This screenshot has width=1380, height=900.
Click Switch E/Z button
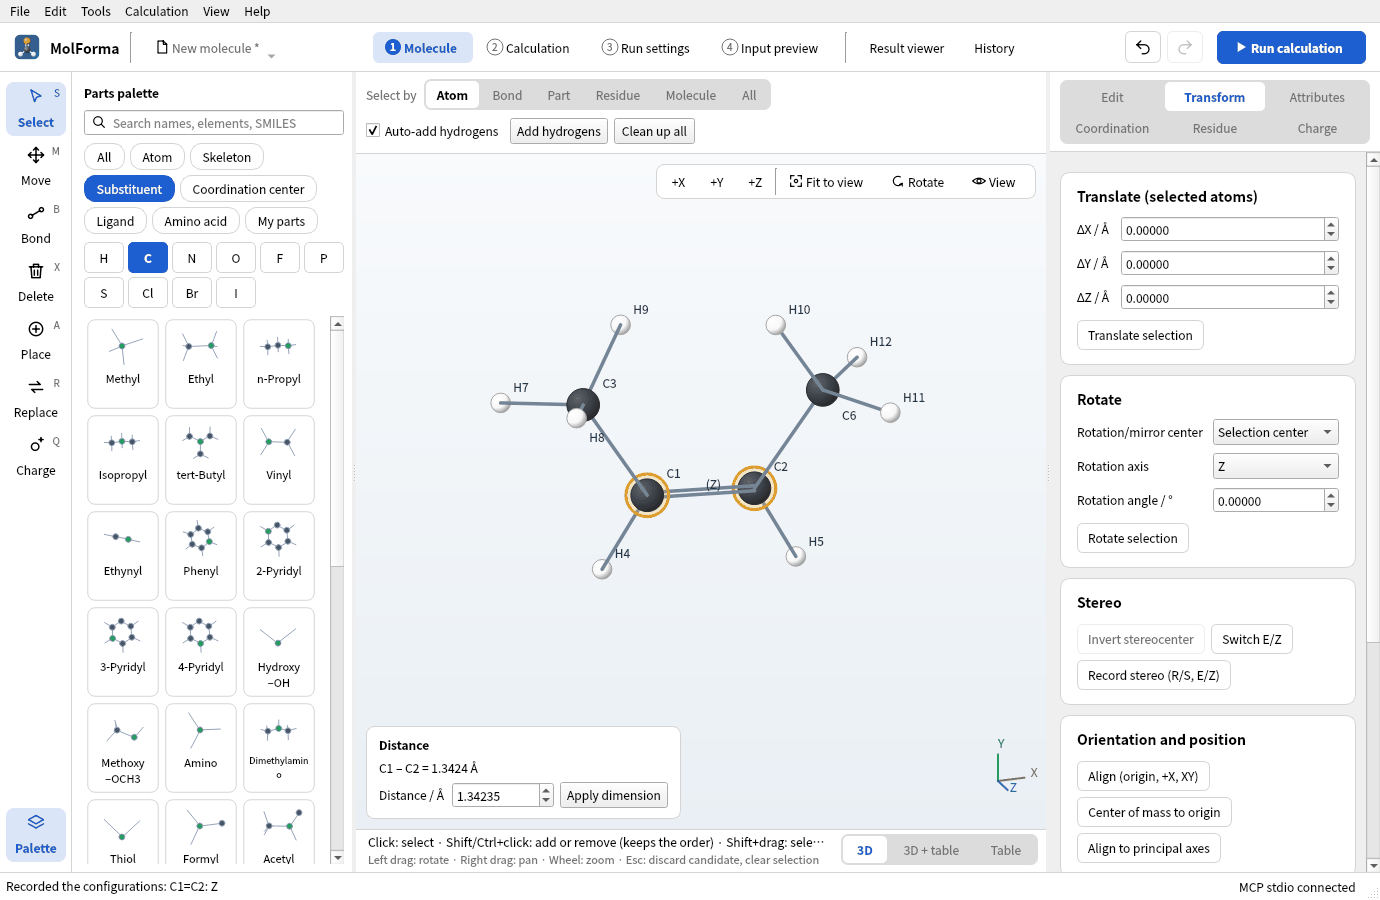(x=1252, y=639)
